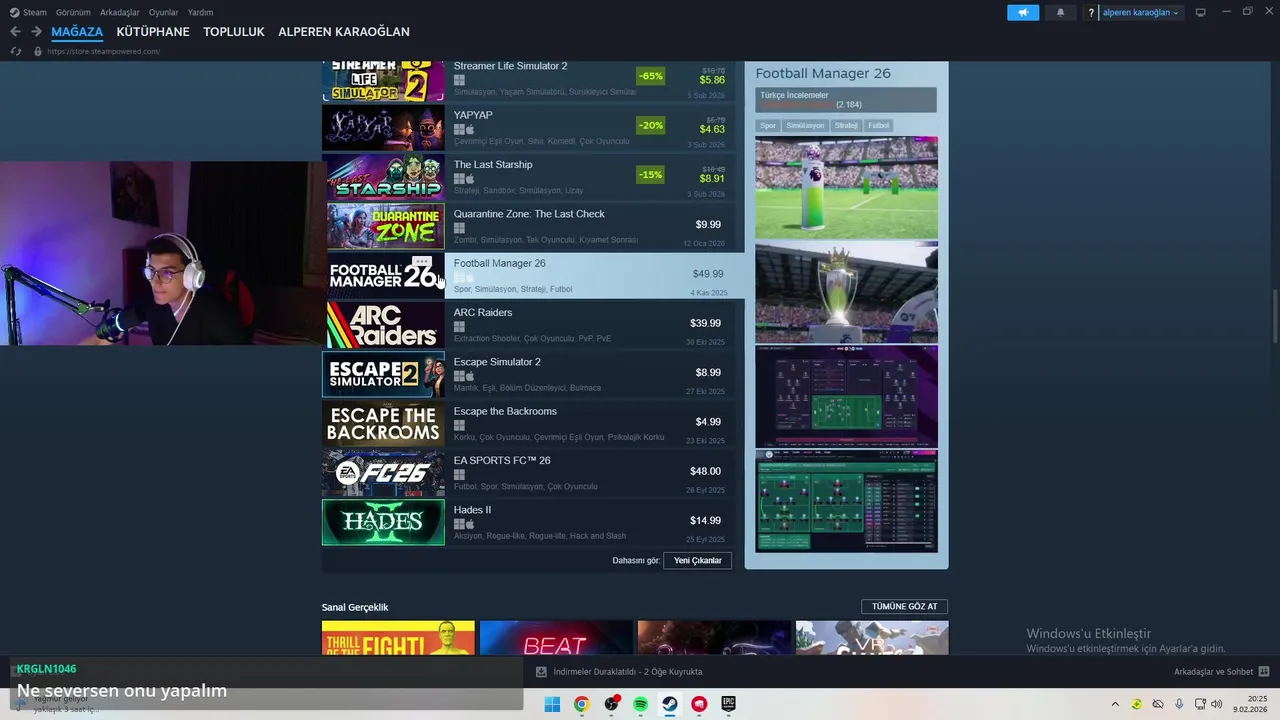Open the stadium pitch screenshot in preview
Image resolution: width=1280 pixels, height=720 pixels.
[846, 188]
